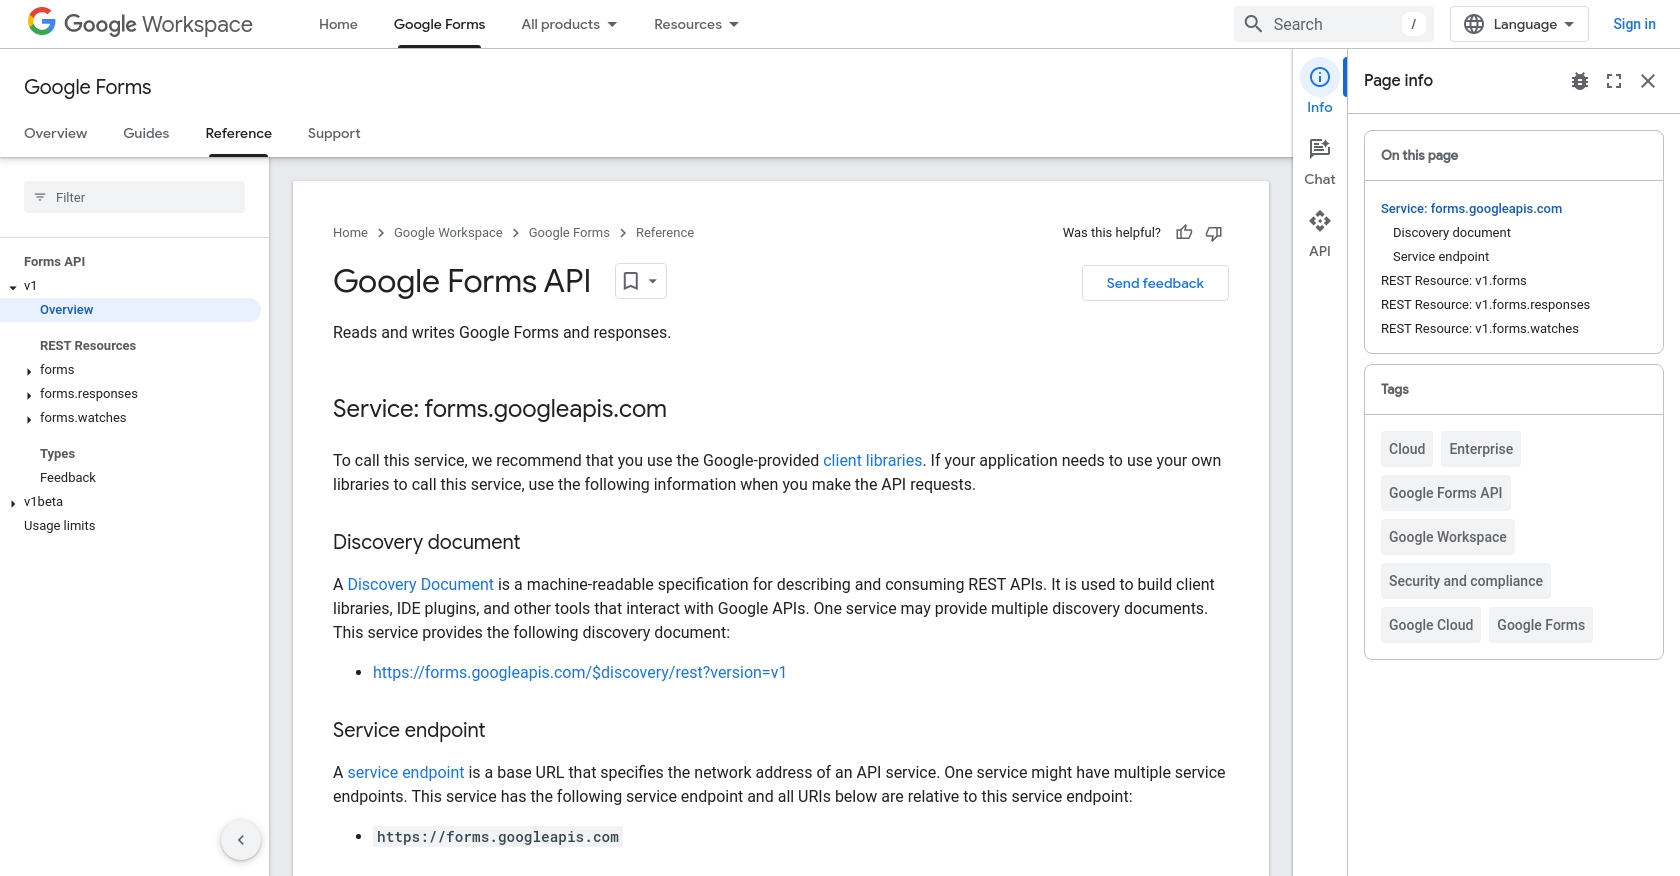
Task: Click the Google Workspace logo
Action: coord(140,22)
